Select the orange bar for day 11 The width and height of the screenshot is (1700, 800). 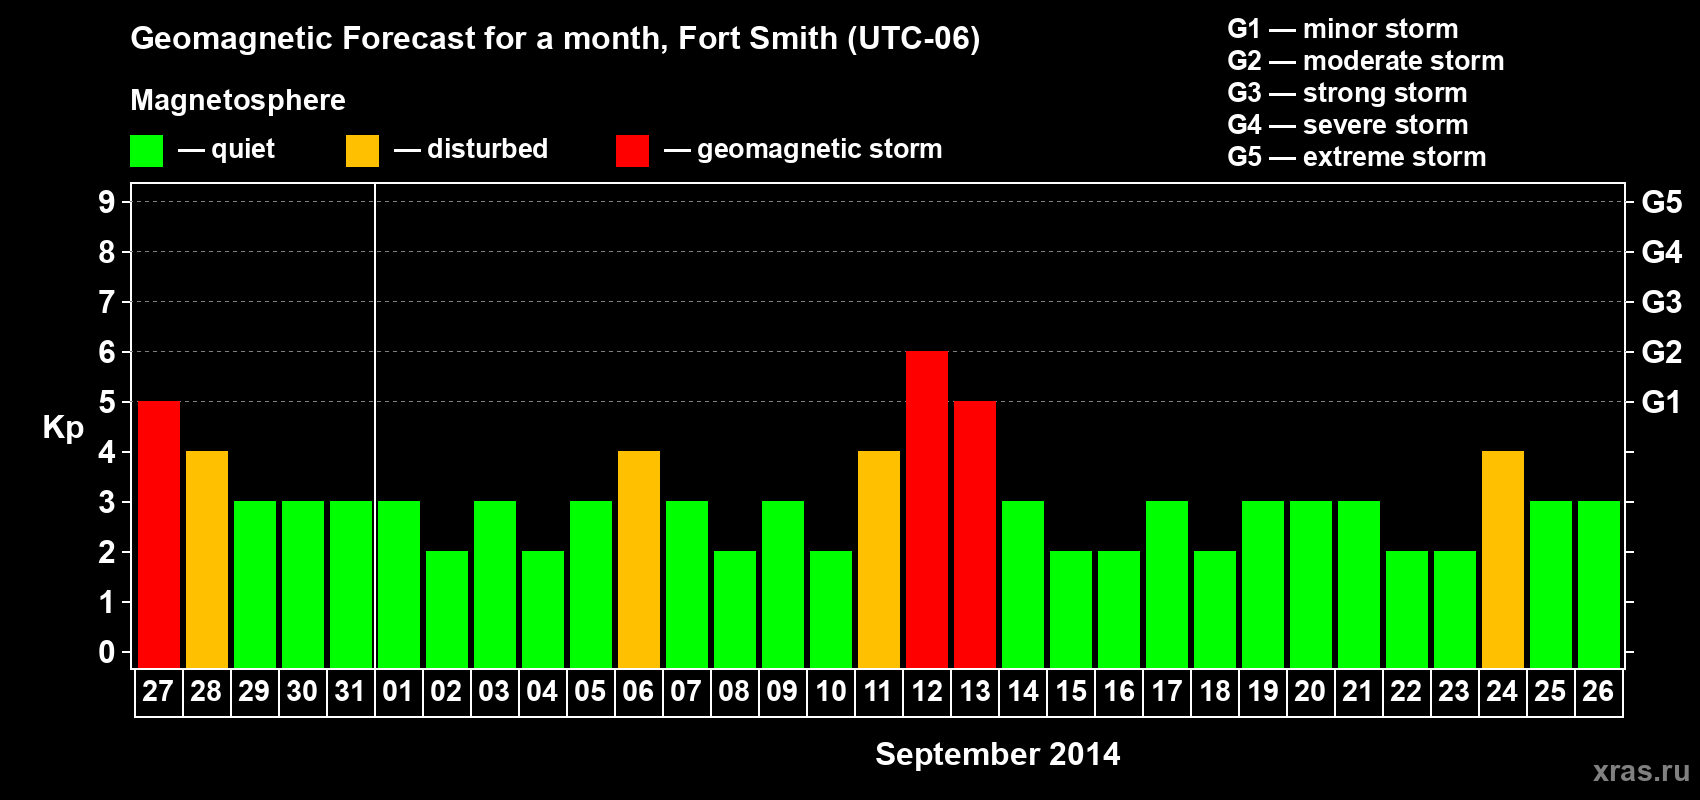(879, 560)
